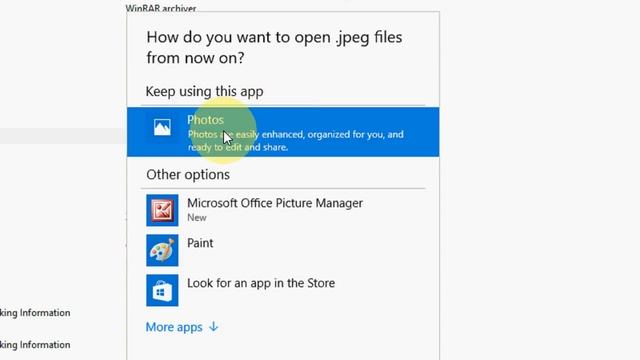Select Paint as the default app
Screen dimensions: 640x360
tap(283, 250)
